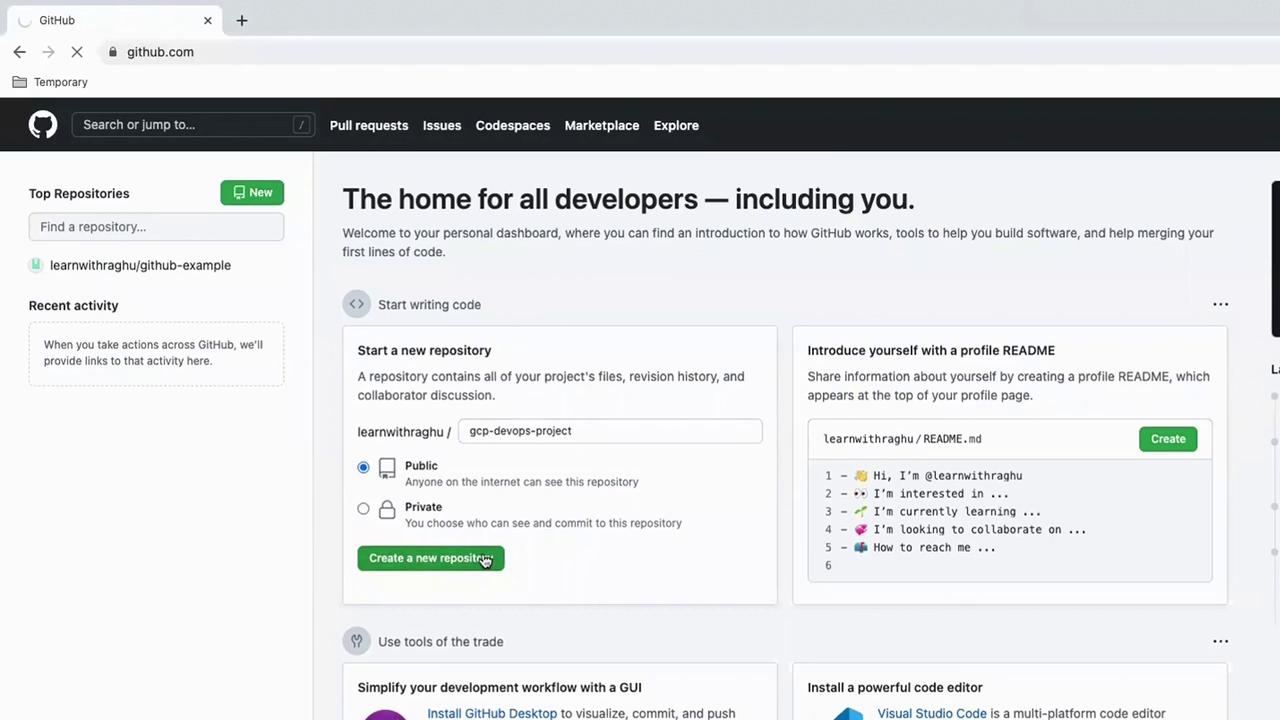Click the Start a new repository heading

pos(424,350)
